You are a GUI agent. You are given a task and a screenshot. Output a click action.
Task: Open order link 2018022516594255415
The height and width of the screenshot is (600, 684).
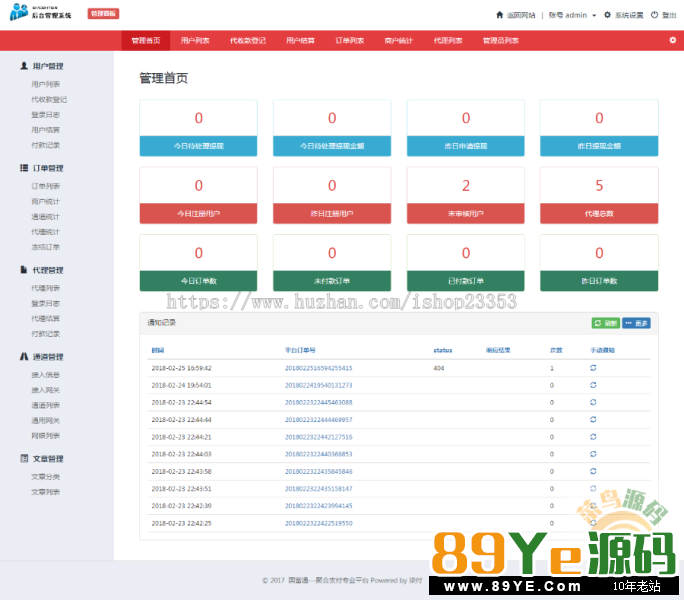point(318,368)
